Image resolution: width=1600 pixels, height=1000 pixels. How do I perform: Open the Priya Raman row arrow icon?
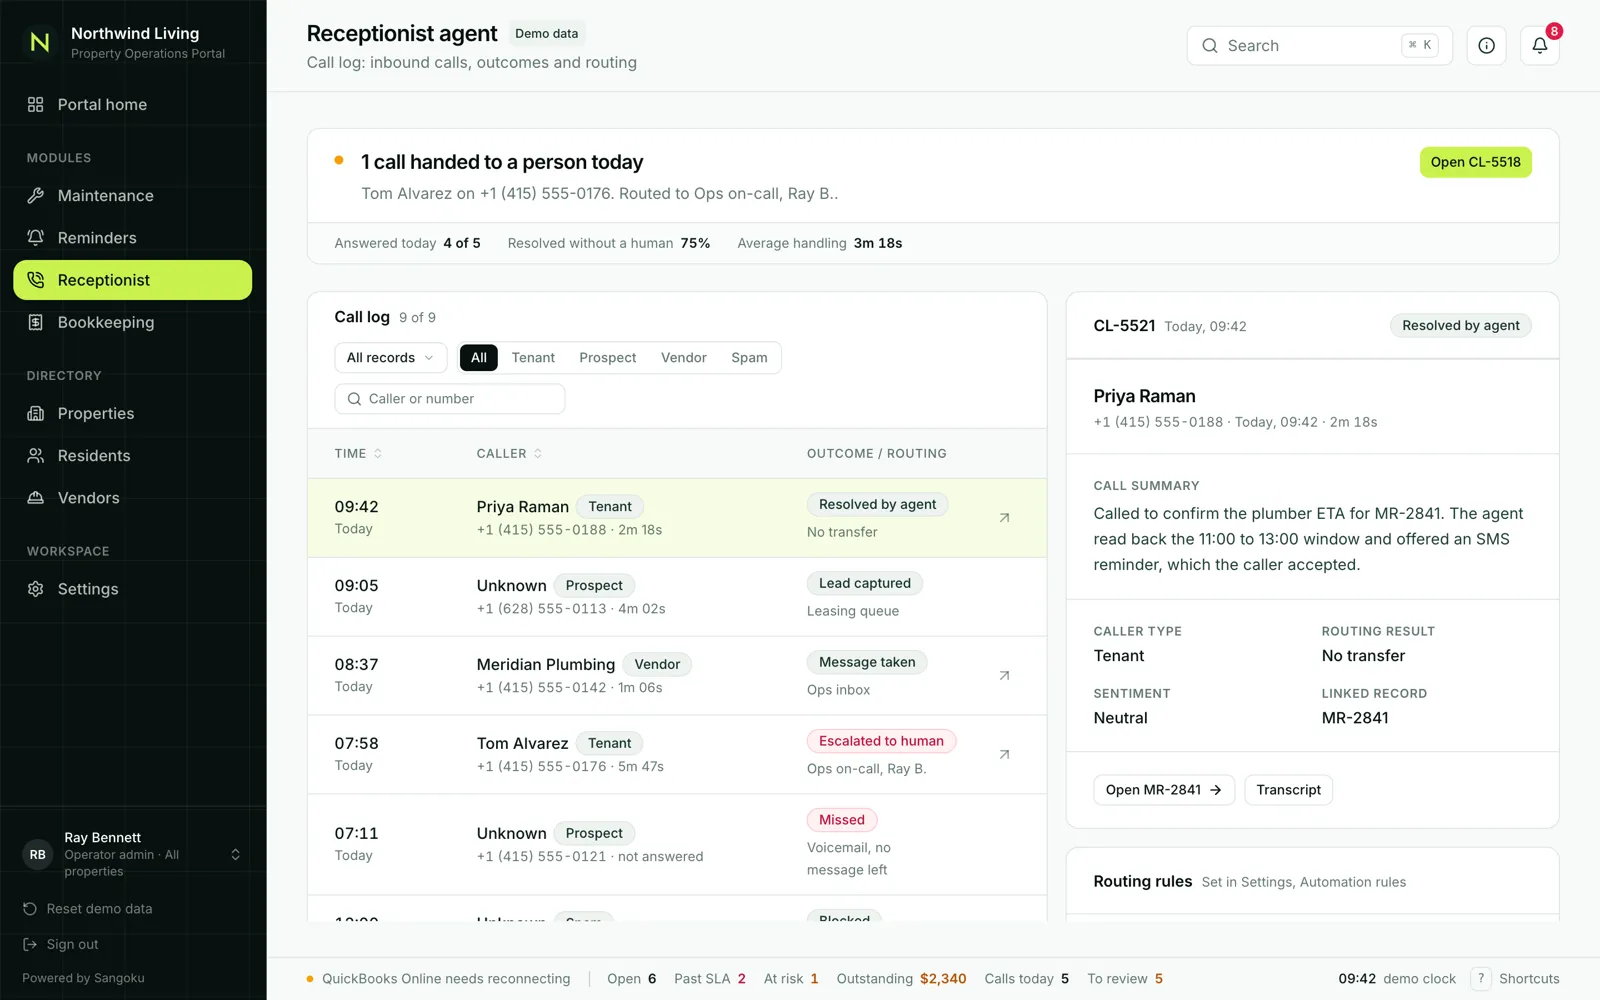pyautogui.click(x=1004, y=518)
